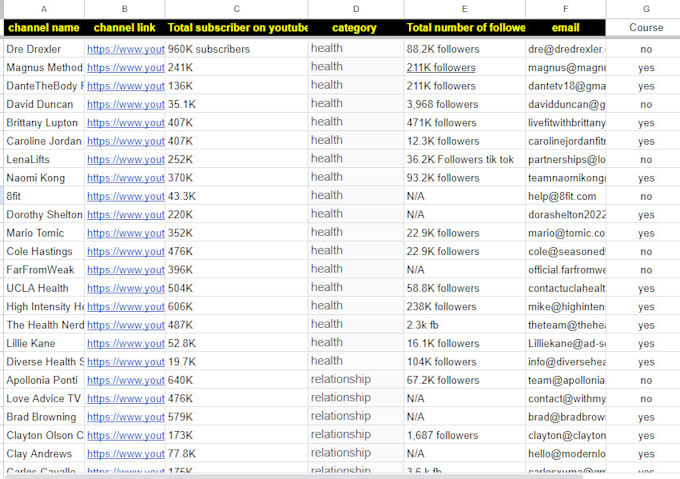Select '36.2K Followers tik tok' cell
Screen dimensions: 680x479
(464, 160)
